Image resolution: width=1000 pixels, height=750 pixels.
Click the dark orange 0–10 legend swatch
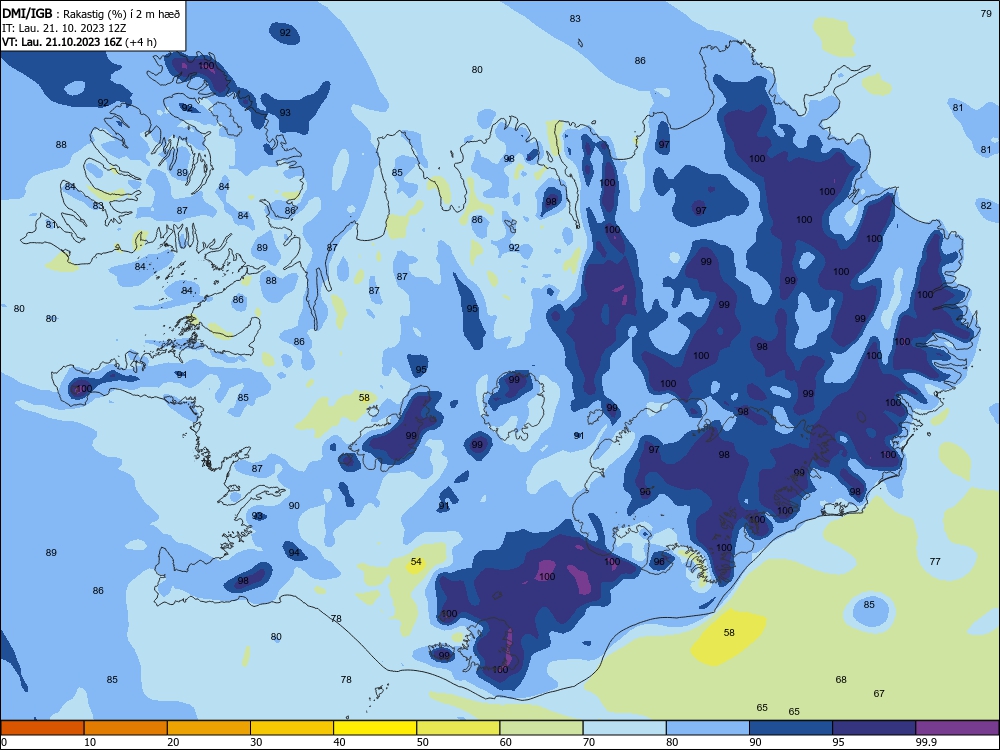tap(42, 728)
